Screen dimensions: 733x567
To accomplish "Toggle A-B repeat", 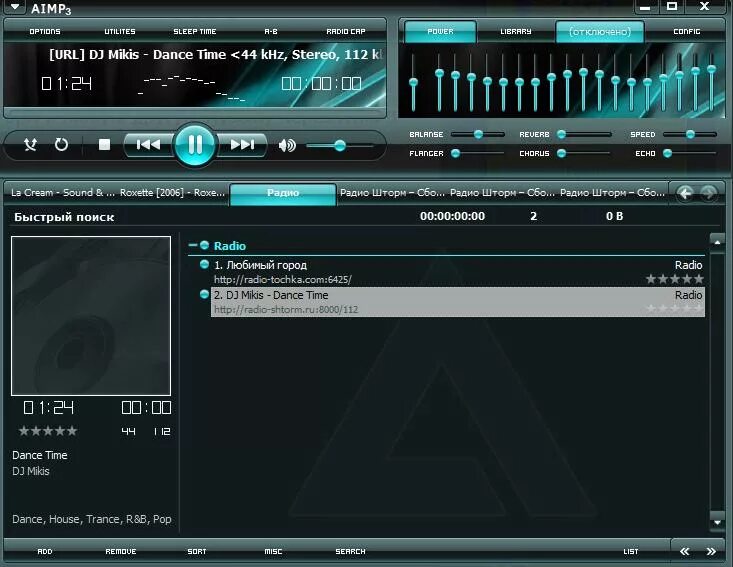I will coord(271,31).
